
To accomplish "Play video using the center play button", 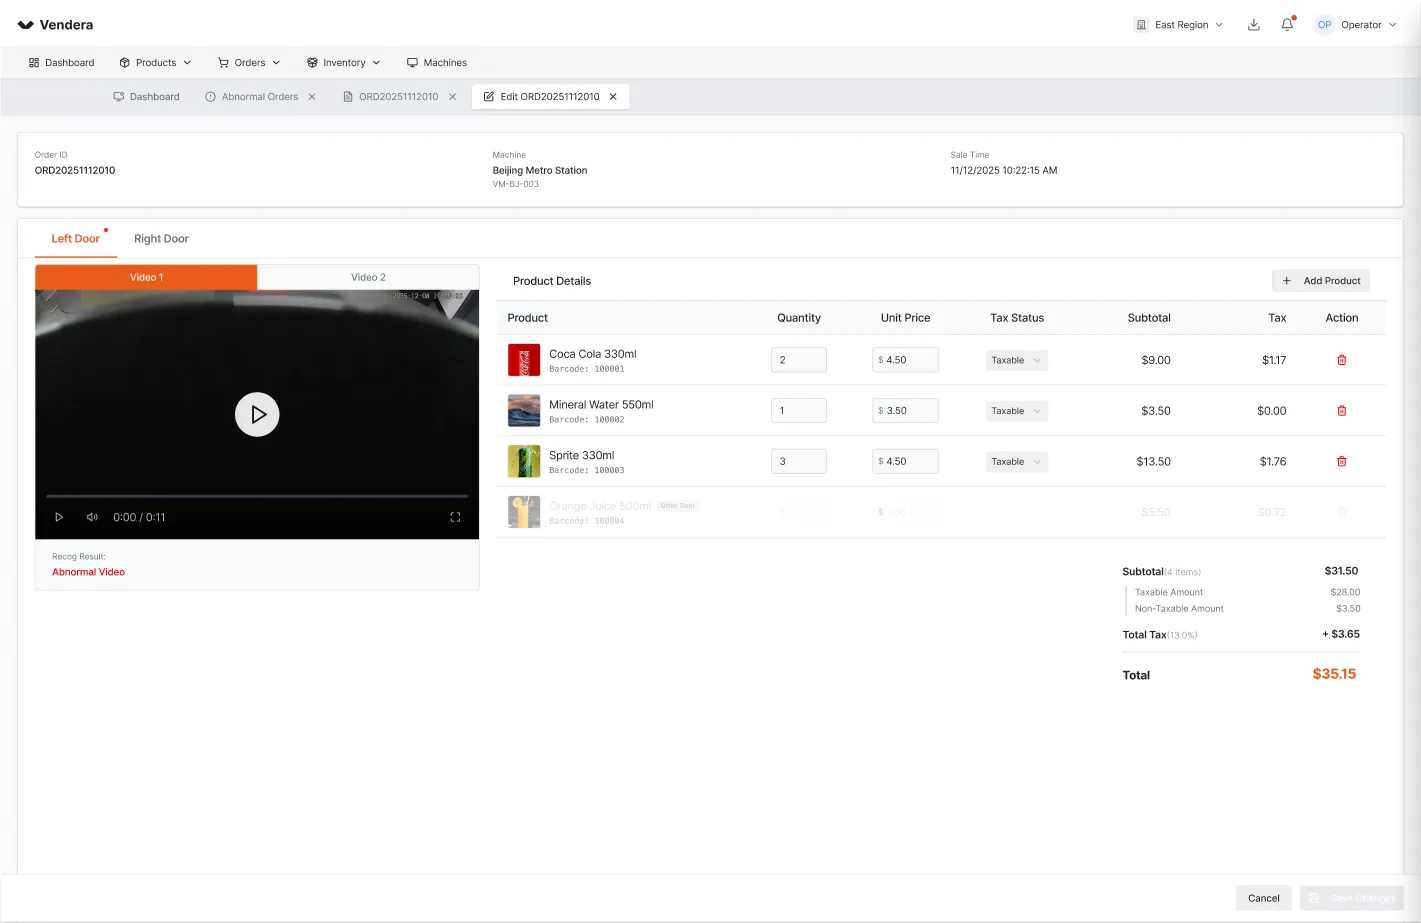I will pyautogui.click(x=257, y=414).
